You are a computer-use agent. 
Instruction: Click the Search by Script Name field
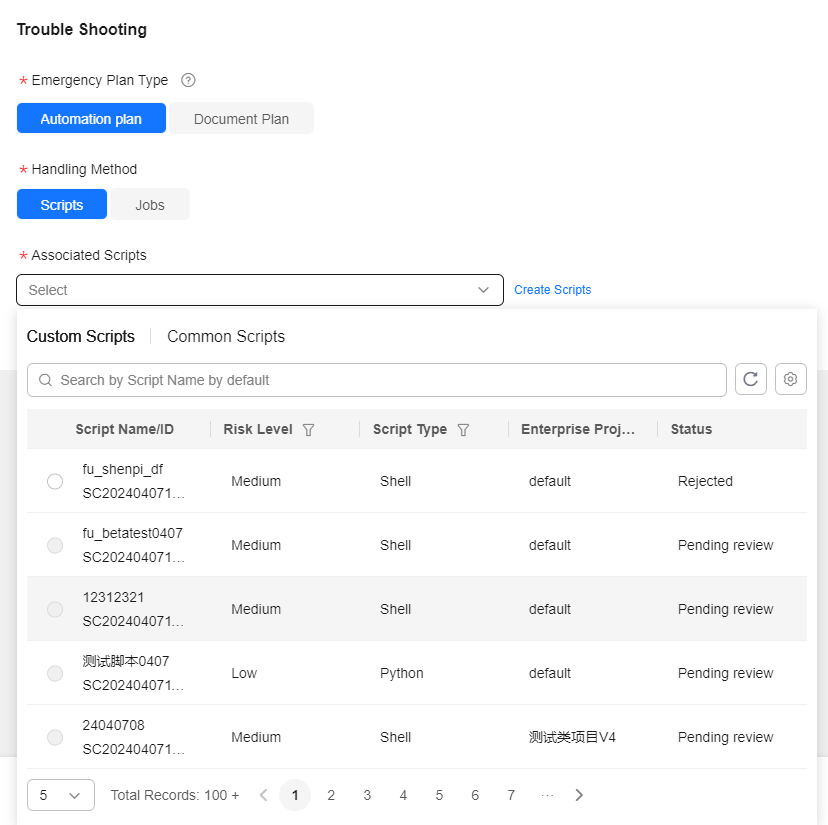(377, 380)
